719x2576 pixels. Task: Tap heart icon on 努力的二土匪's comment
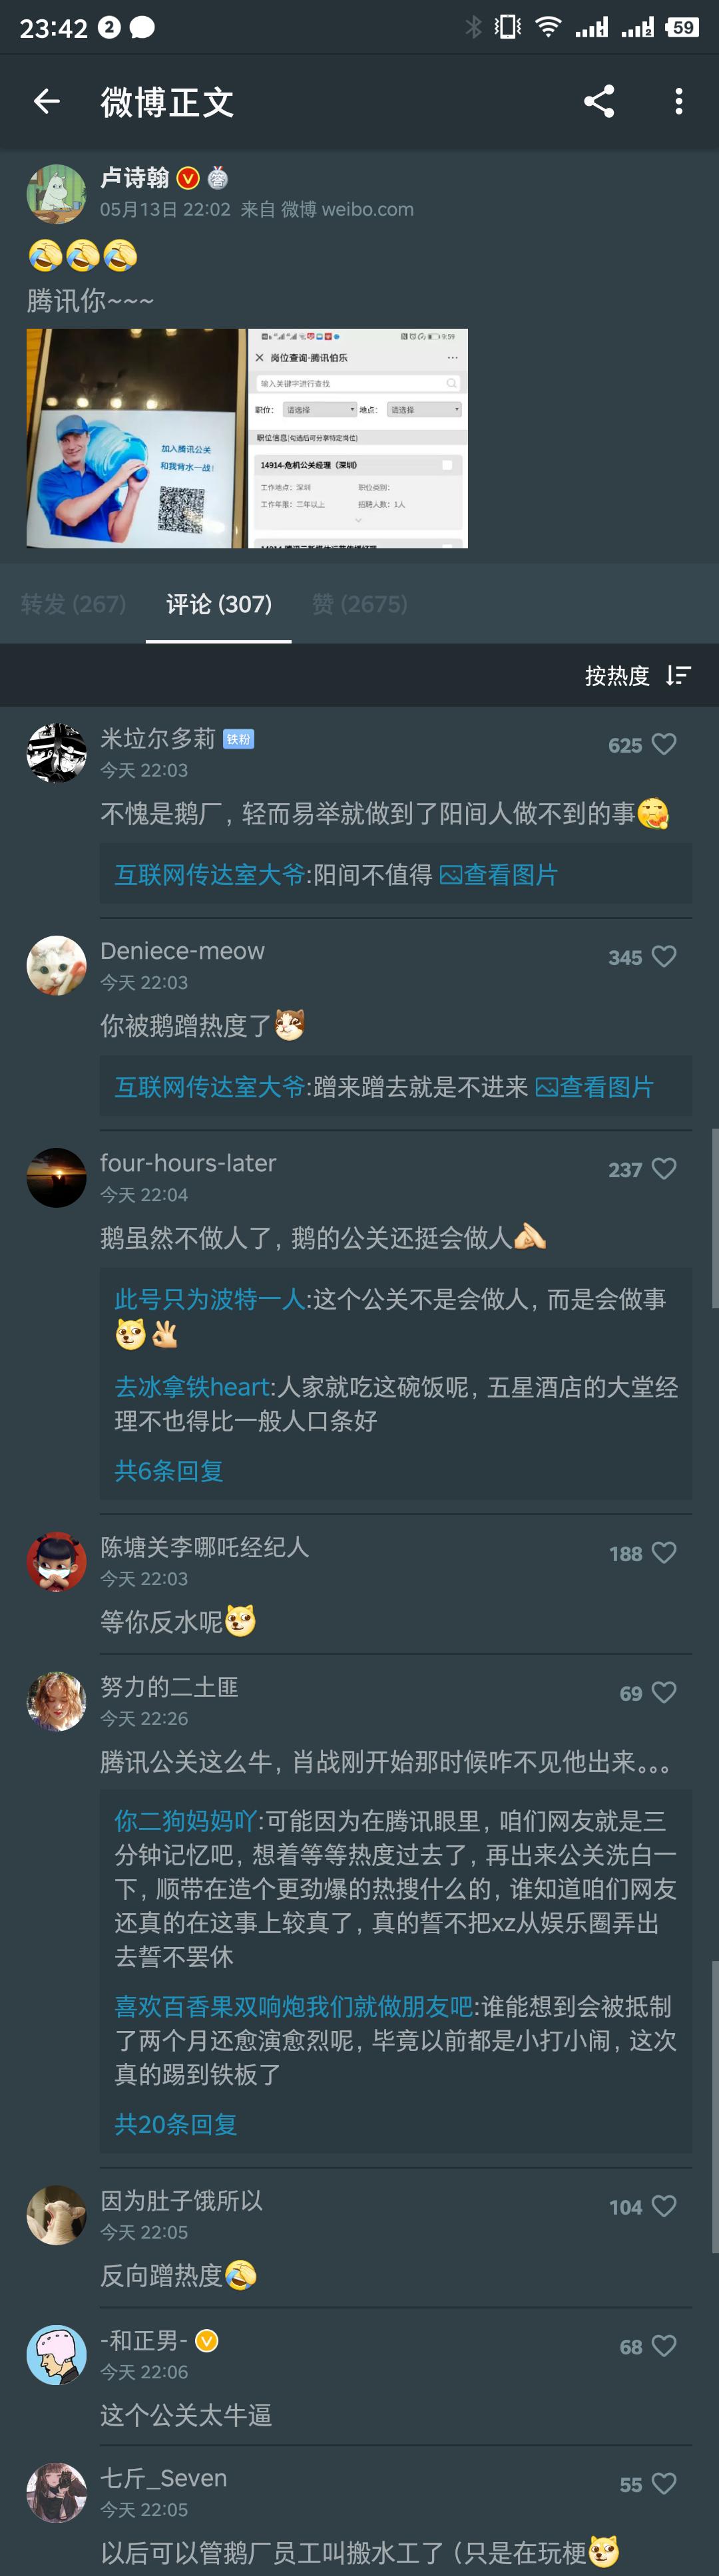(x=664, y=1693)
